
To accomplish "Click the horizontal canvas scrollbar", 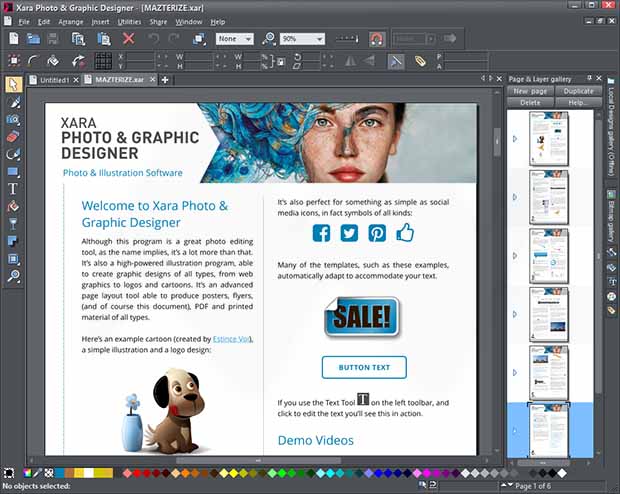I will pyautogui.click(x=258, y=460).
